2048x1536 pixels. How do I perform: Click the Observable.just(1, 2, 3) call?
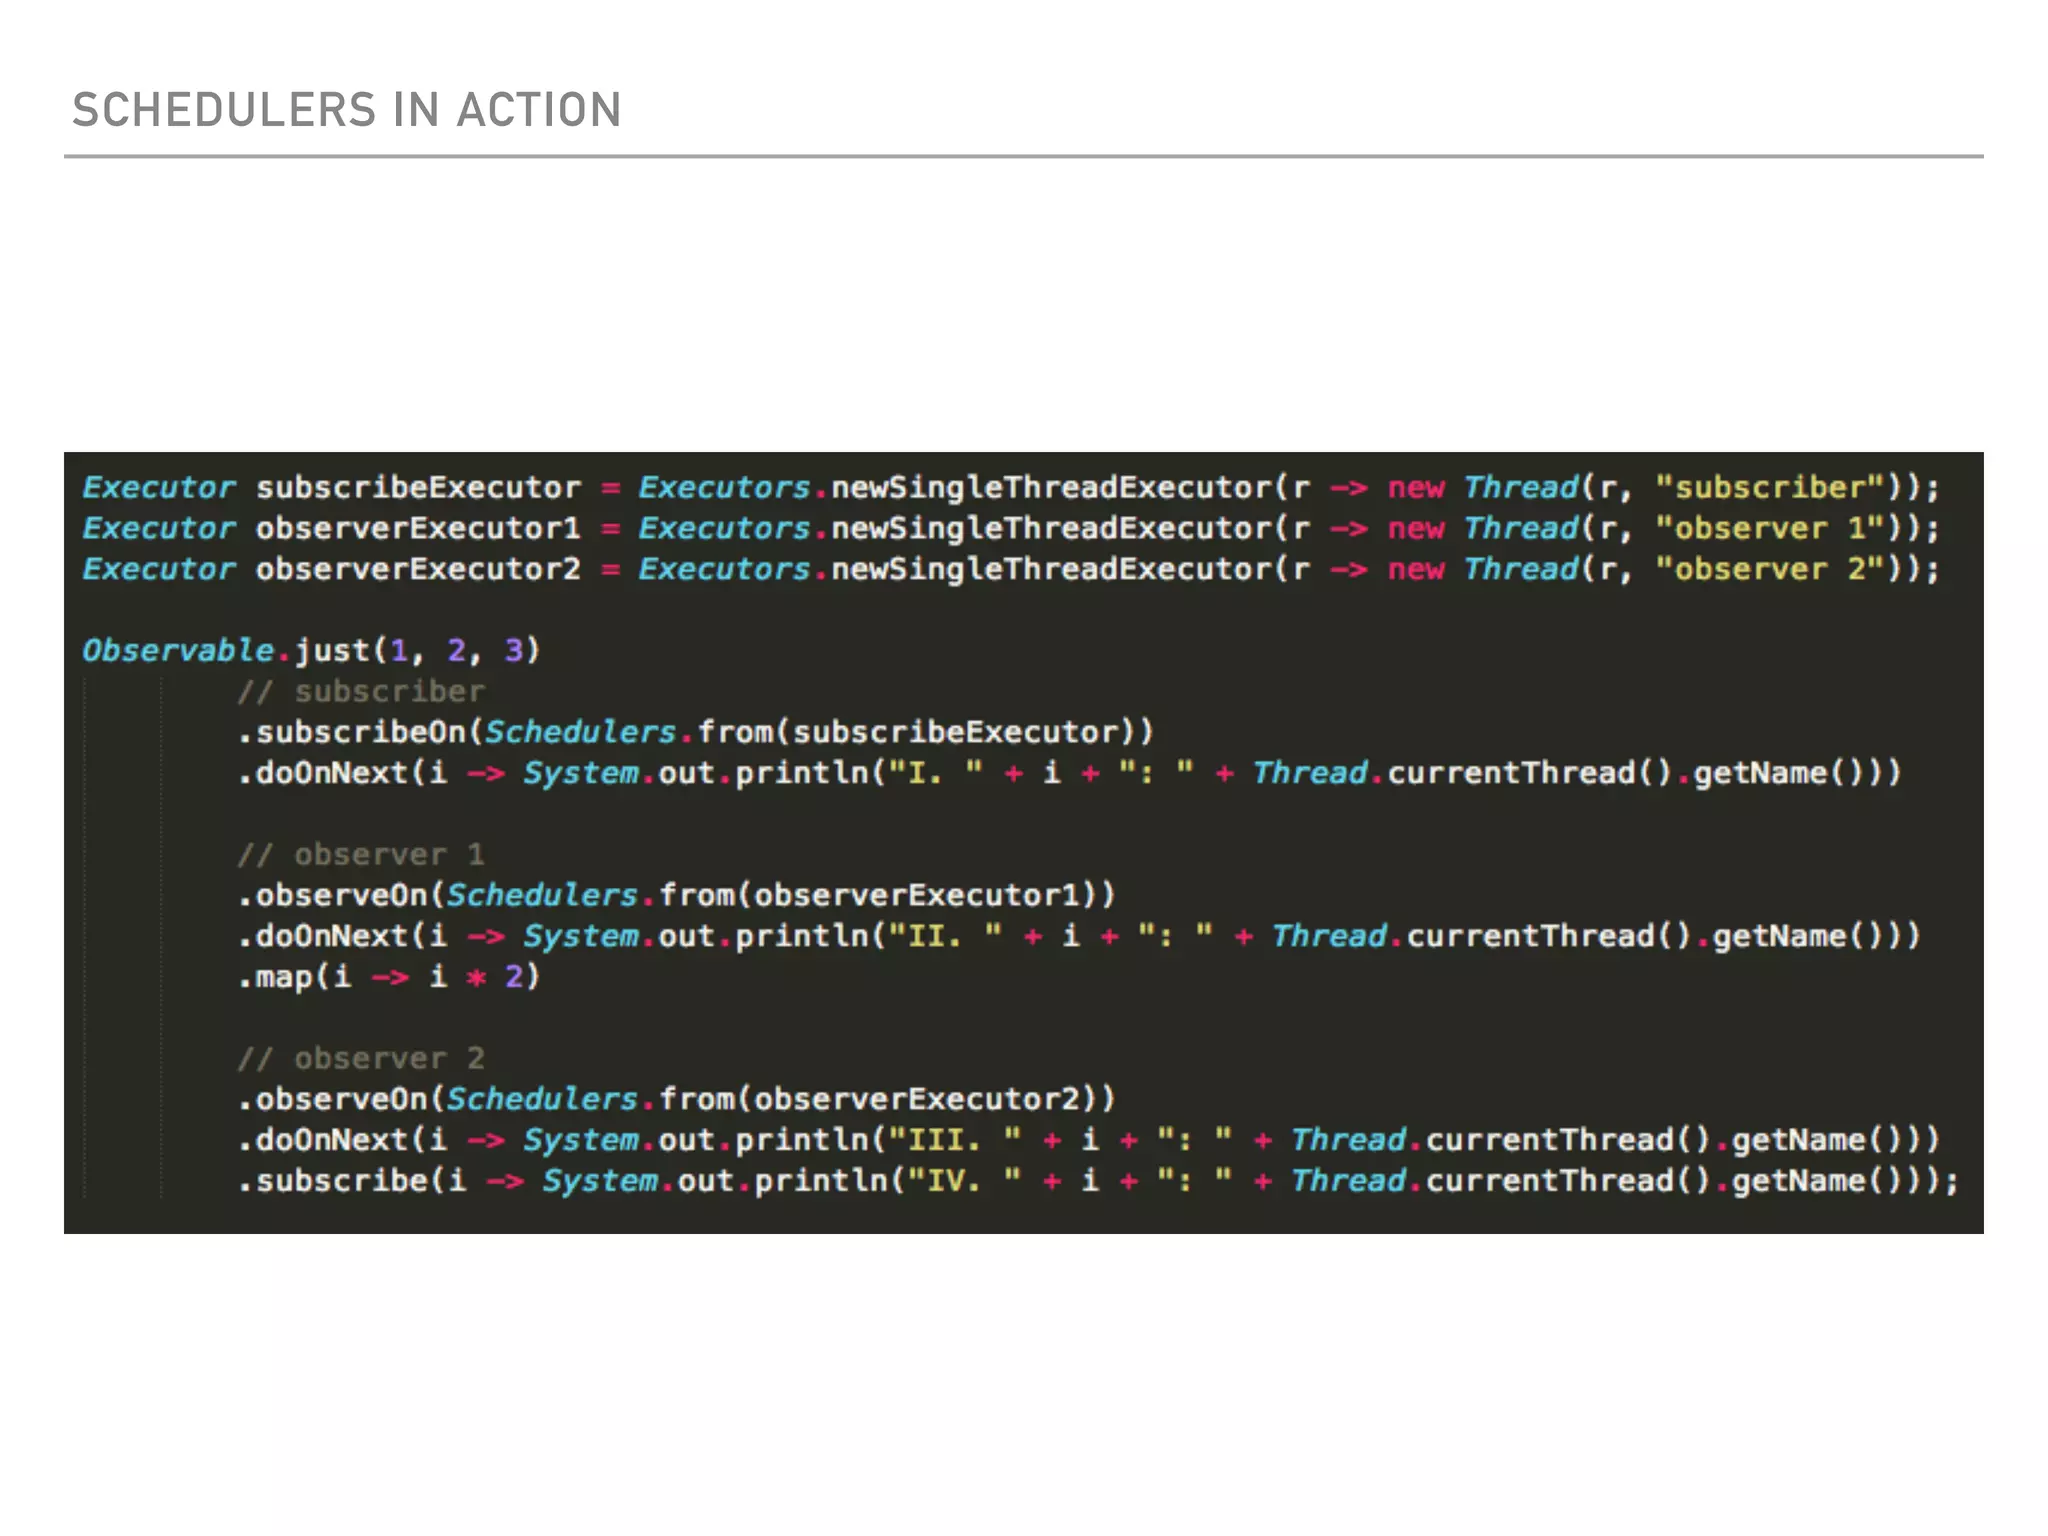click(311, 651)
